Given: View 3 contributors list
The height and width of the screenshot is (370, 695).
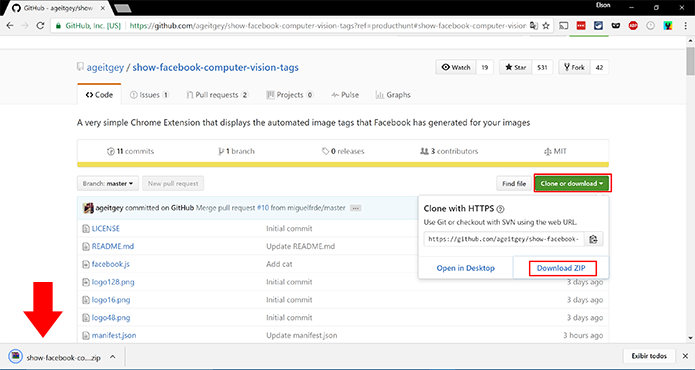Looking at the screenshot, I should (x=449, y=151).
